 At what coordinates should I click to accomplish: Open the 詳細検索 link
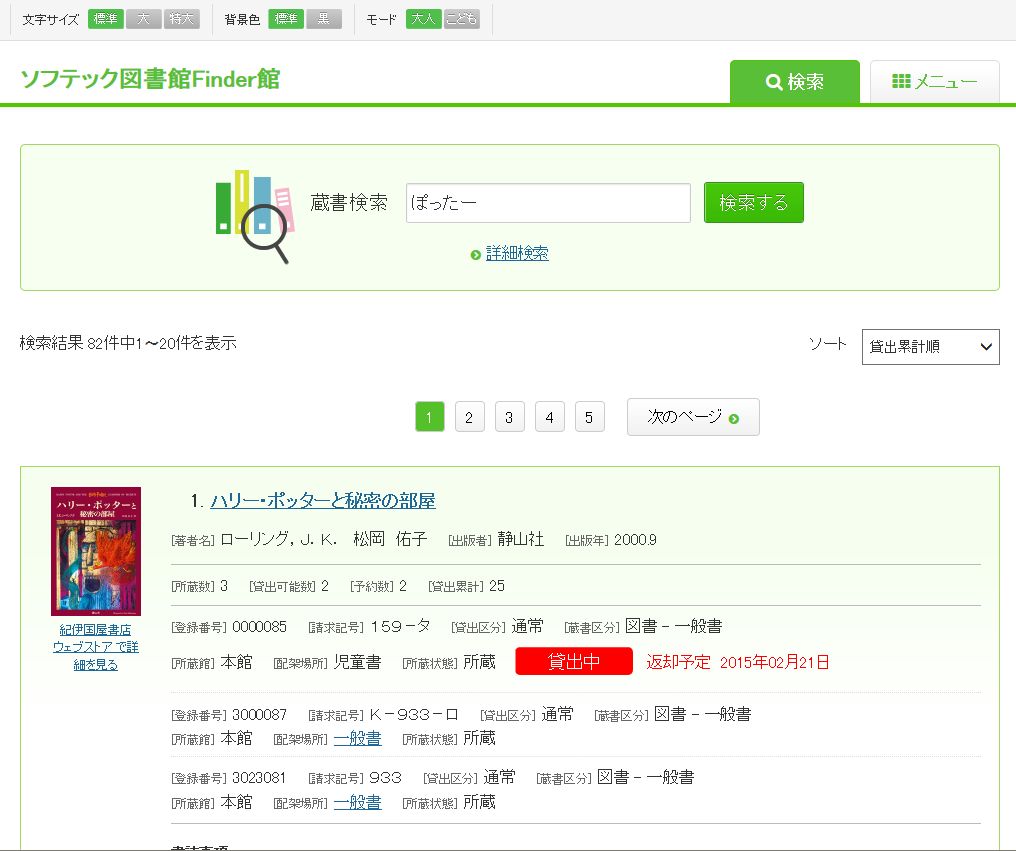517,254
